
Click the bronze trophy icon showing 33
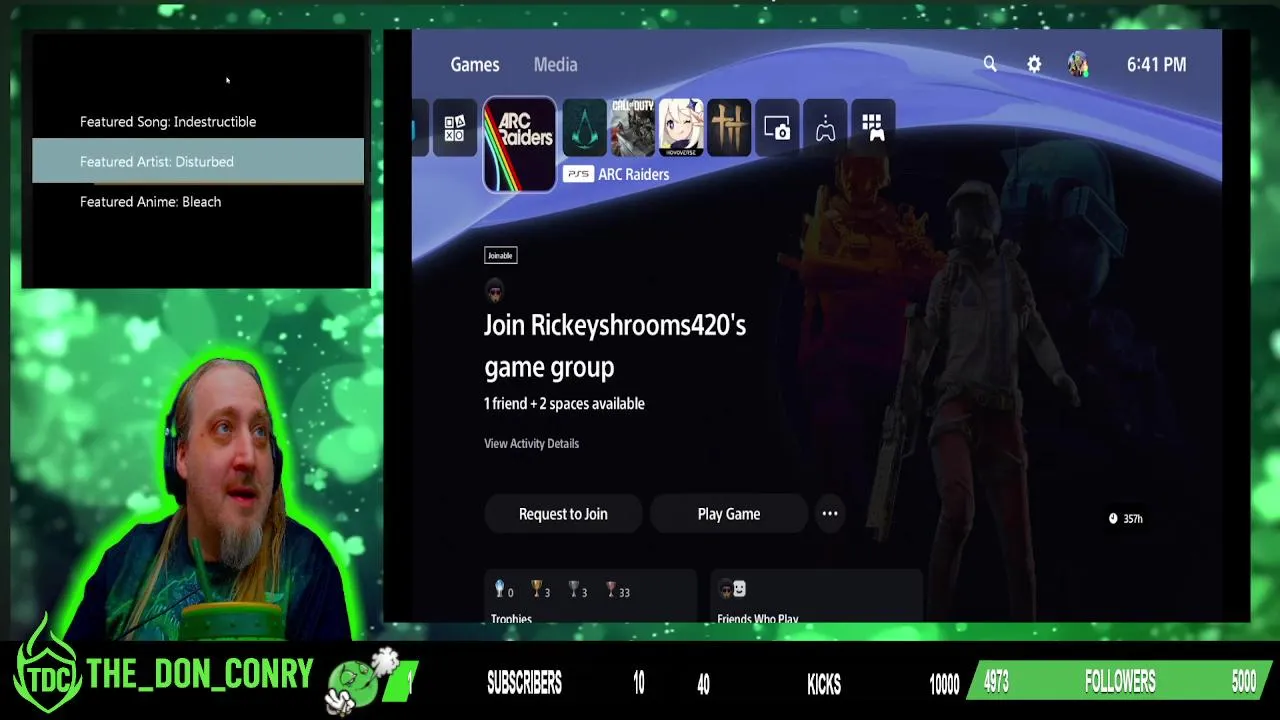tap(611, 589)
